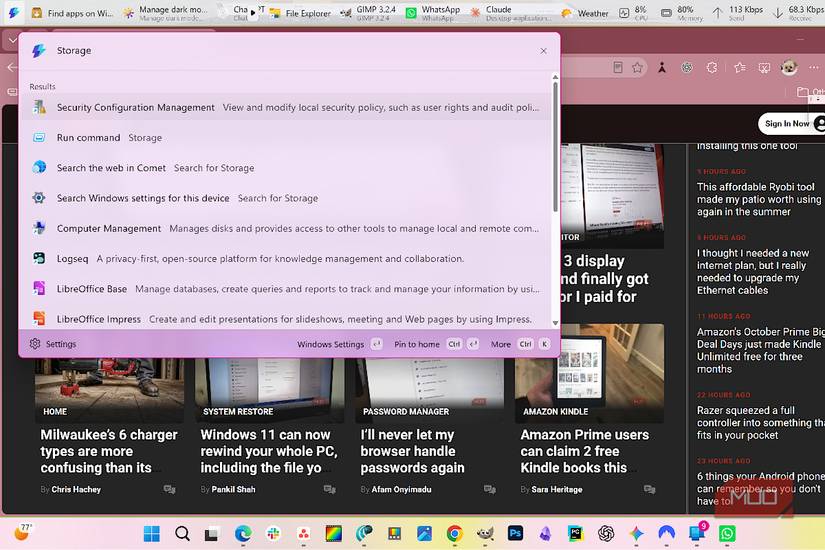825x550 pixels.
Task: Open the Weather item in top dock
Action: [585, 13]
